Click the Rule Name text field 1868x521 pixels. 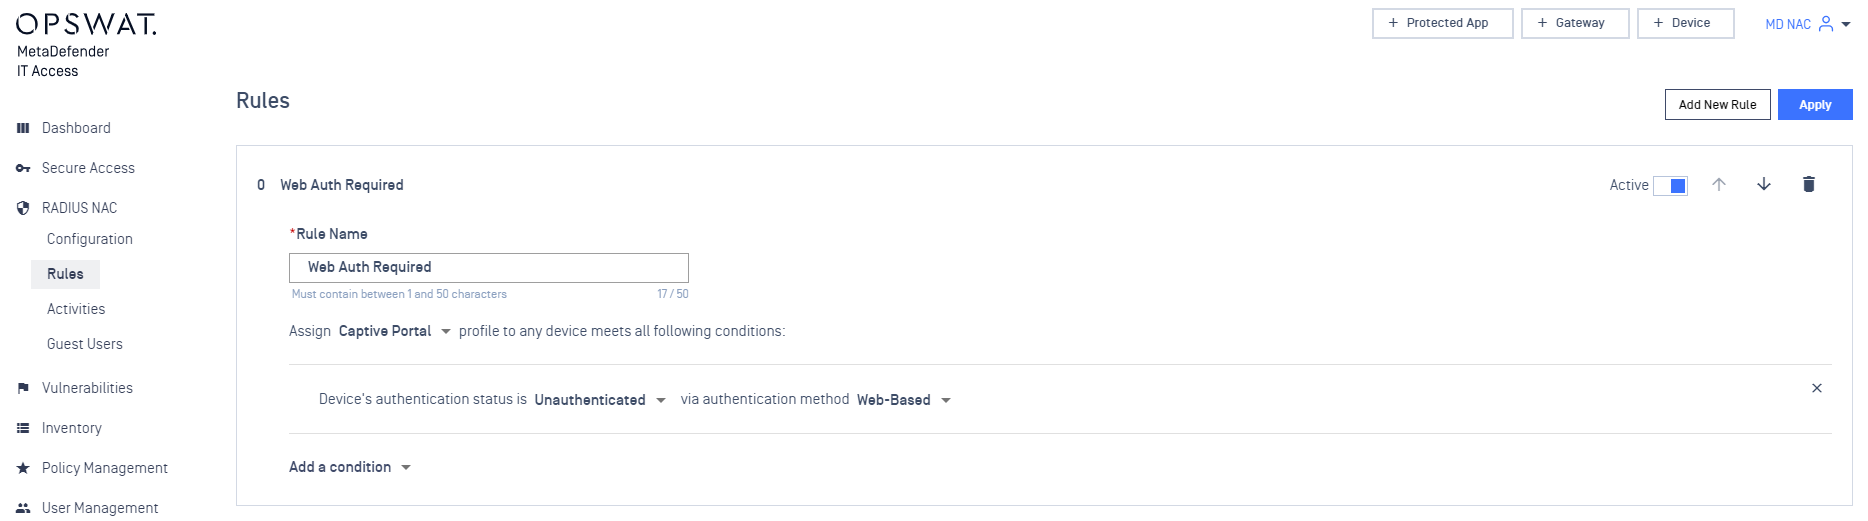point(488,267)
